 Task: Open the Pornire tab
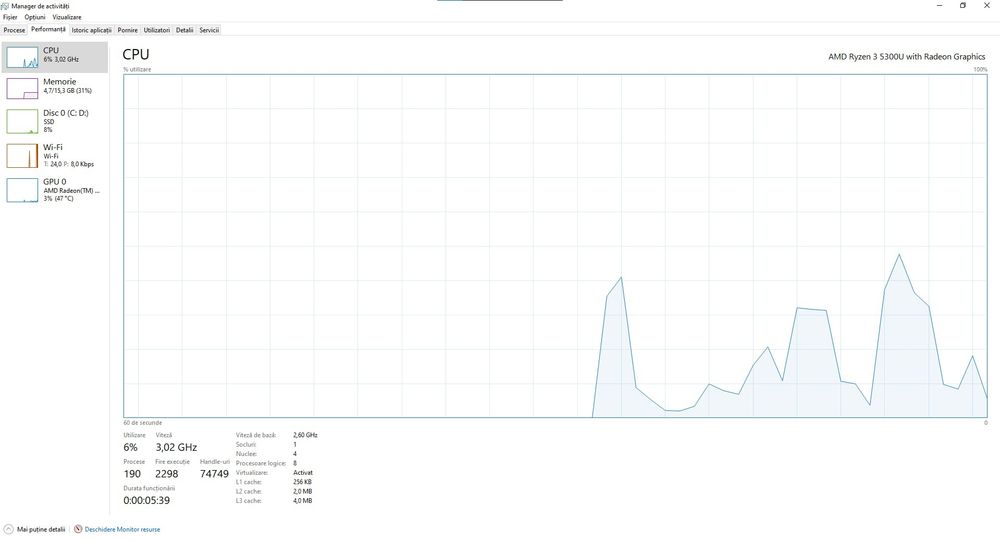(x=128, y=30)
